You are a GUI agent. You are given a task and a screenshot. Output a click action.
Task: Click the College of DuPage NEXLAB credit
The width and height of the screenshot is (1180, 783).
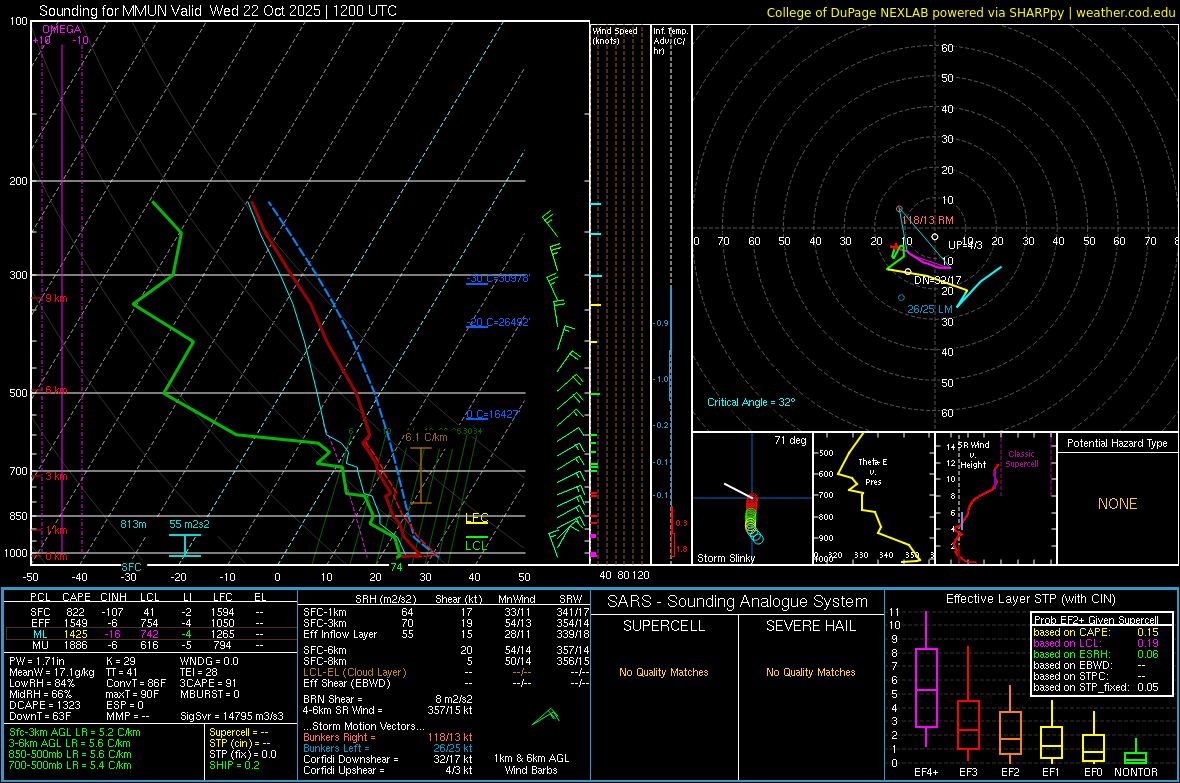click(971, 12)
